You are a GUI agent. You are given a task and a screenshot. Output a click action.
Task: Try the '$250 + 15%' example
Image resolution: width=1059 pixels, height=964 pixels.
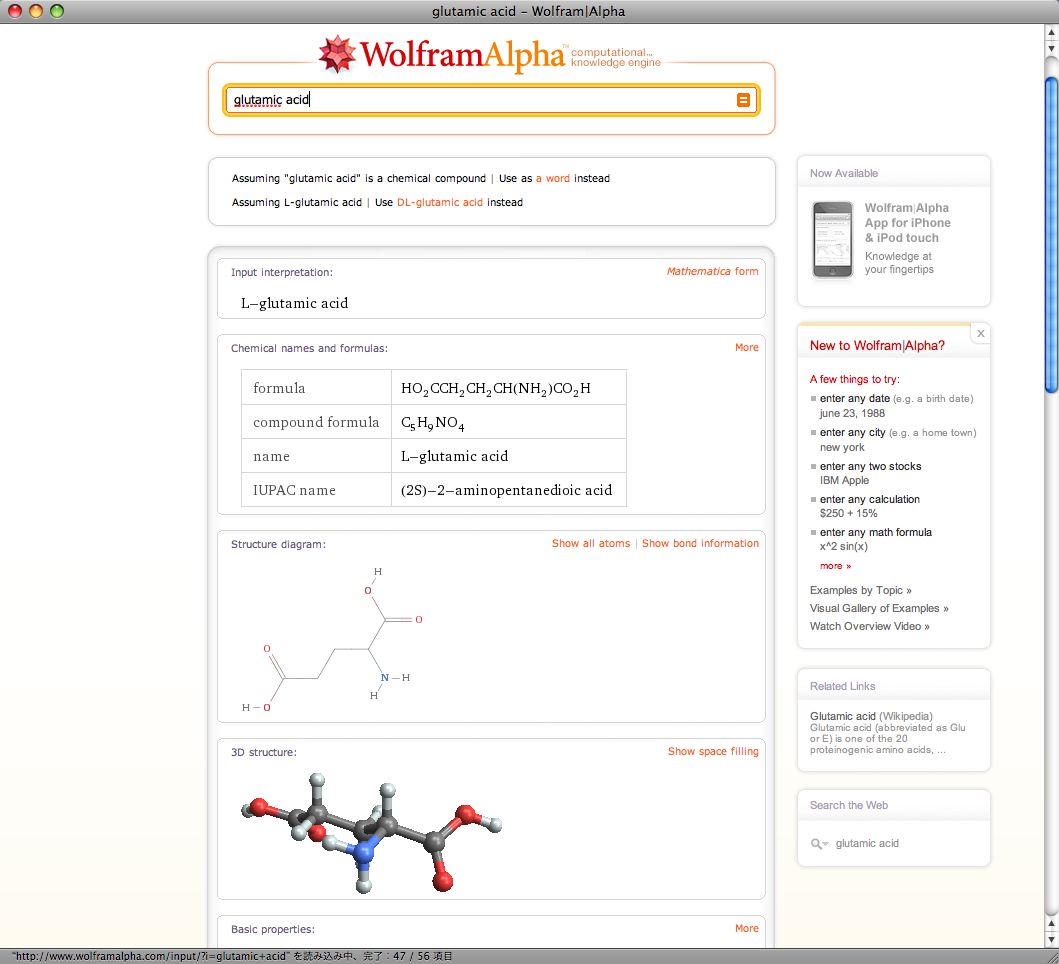click(848, 513)
